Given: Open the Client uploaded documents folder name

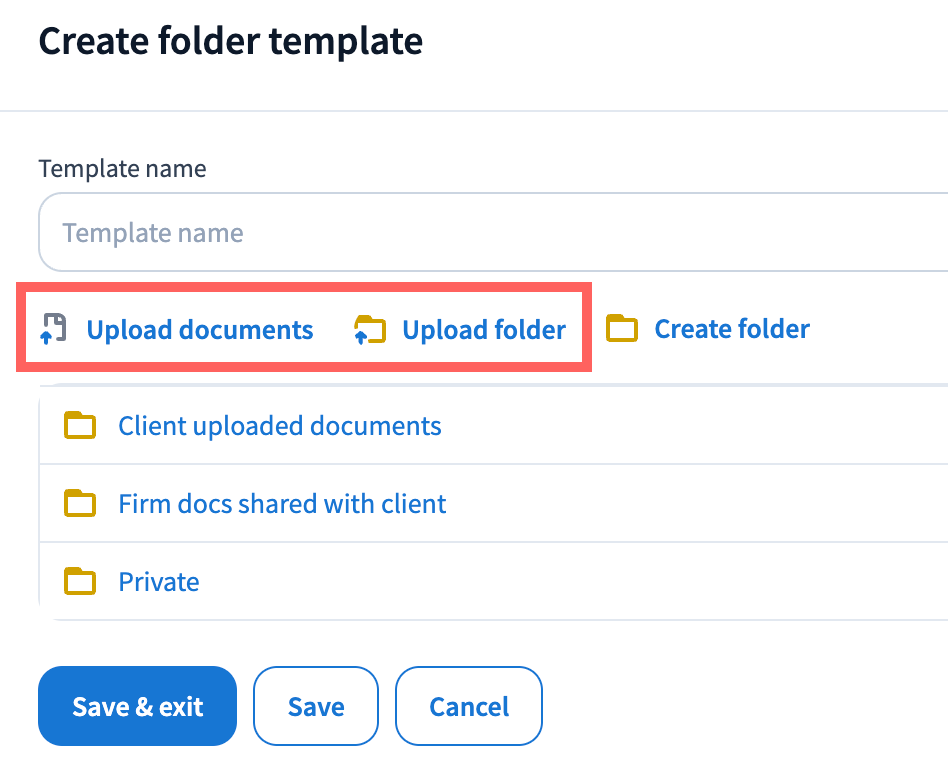Looking at the screenshot, I should tap(280, 426).
